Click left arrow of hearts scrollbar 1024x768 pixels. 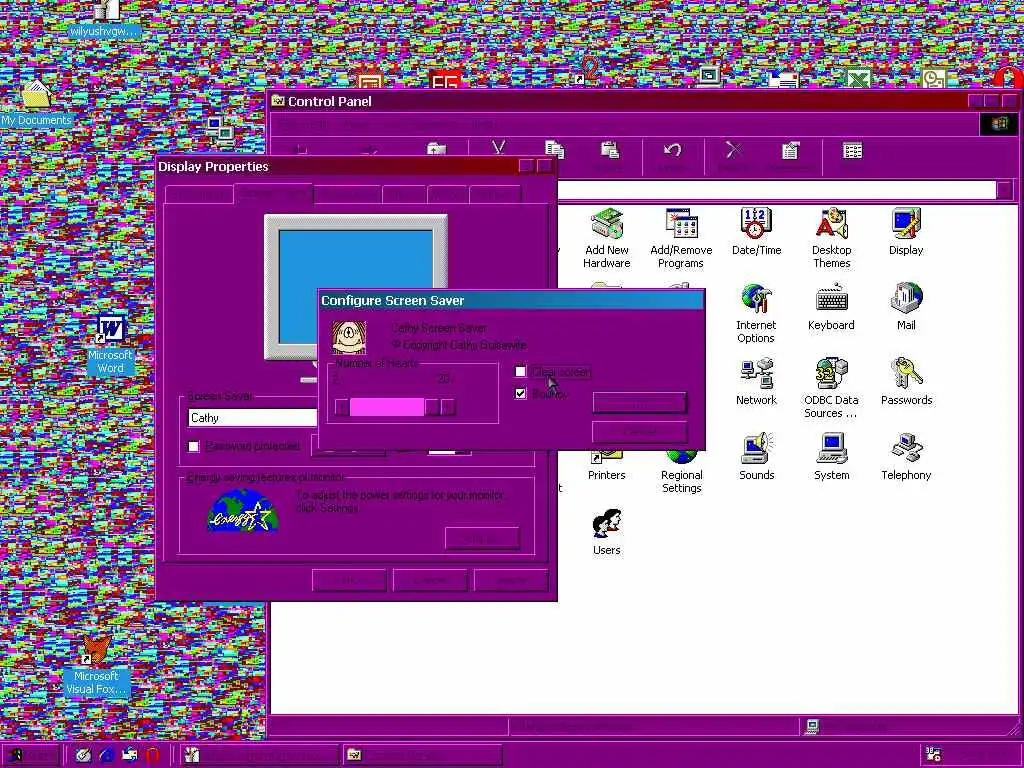(x=342, y=408)
